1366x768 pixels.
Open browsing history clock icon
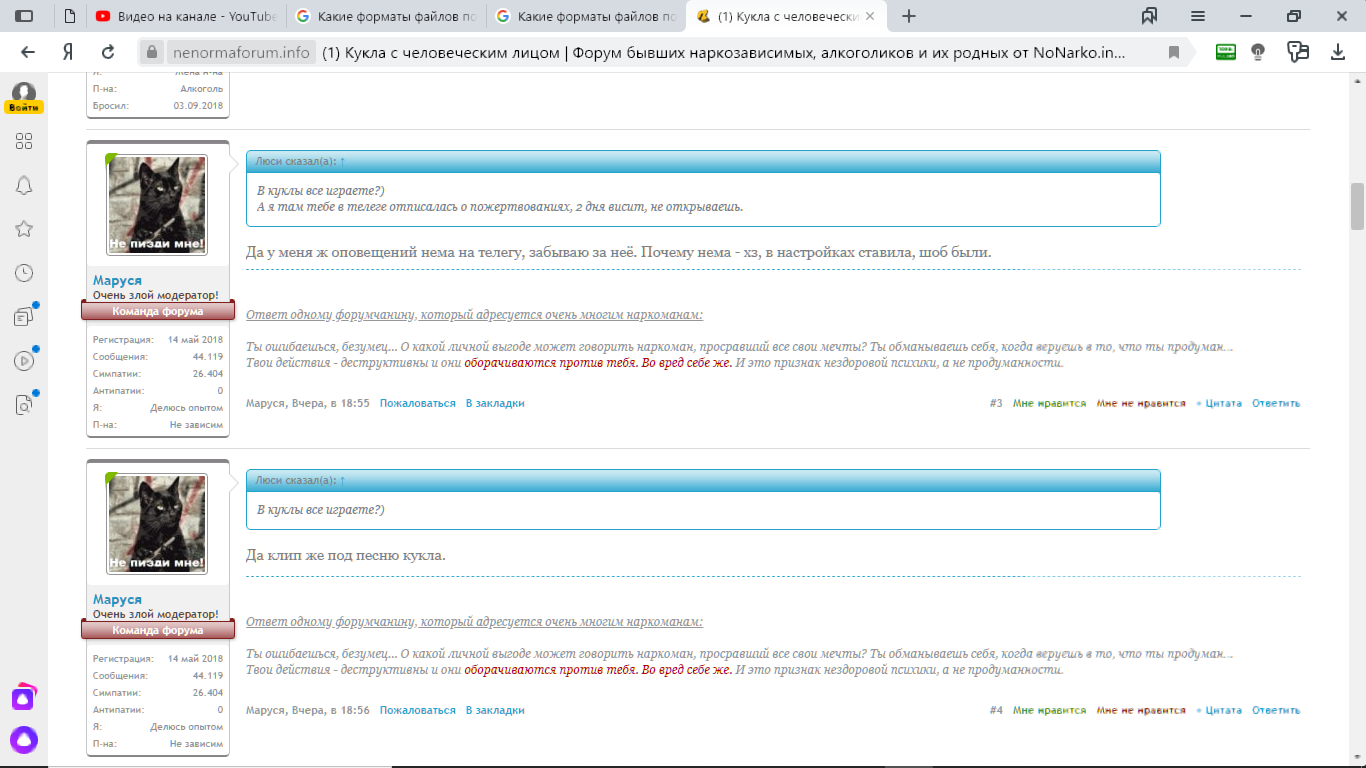coord(24,273)
